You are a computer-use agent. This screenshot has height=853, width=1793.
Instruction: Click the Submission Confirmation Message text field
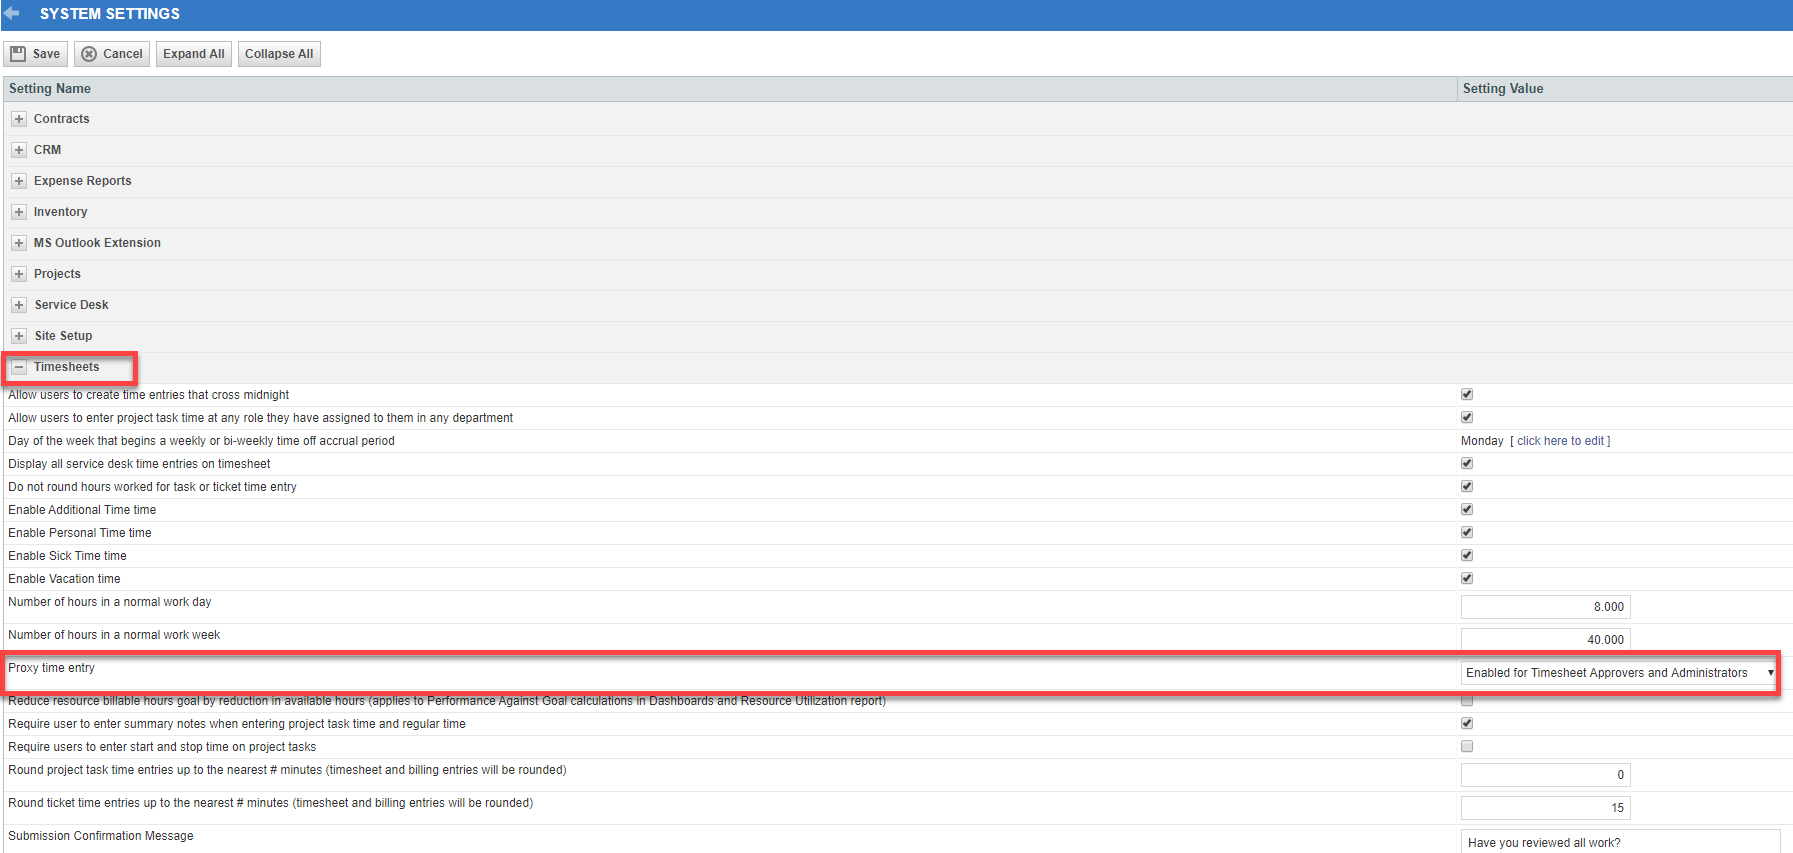coord(1619,842)
